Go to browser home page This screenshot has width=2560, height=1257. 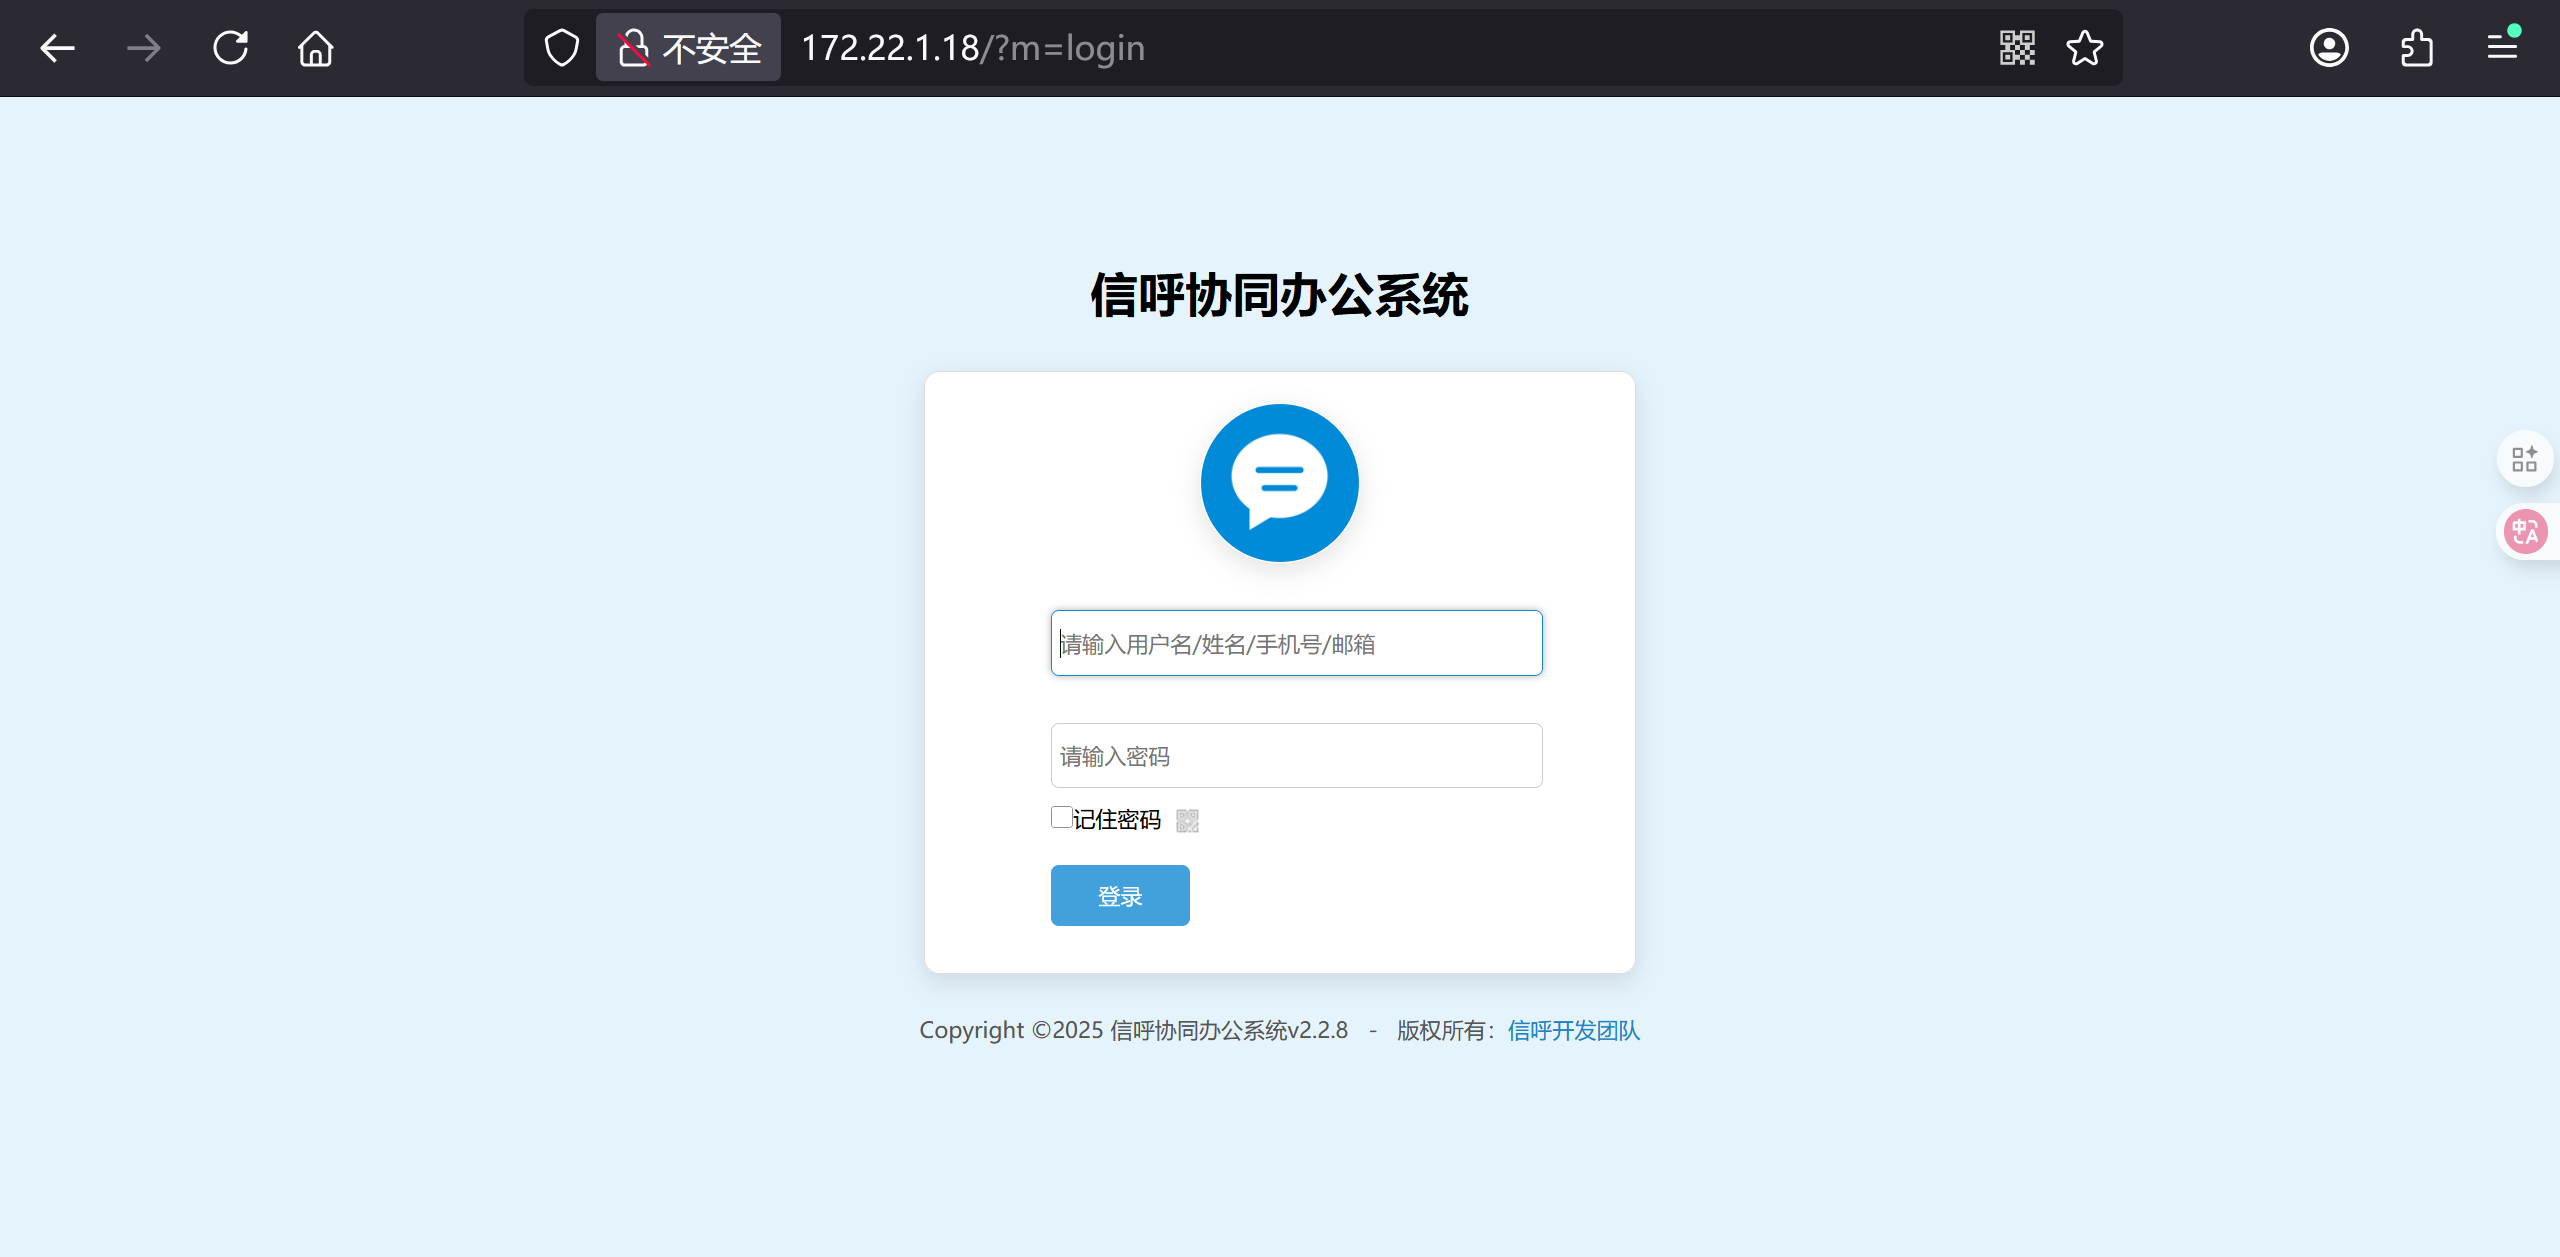click(x=316, y=48)
